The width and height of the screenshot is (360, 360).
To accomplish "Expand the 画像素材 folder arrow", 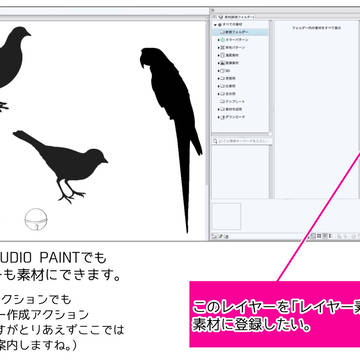I will tap(219, 63).
